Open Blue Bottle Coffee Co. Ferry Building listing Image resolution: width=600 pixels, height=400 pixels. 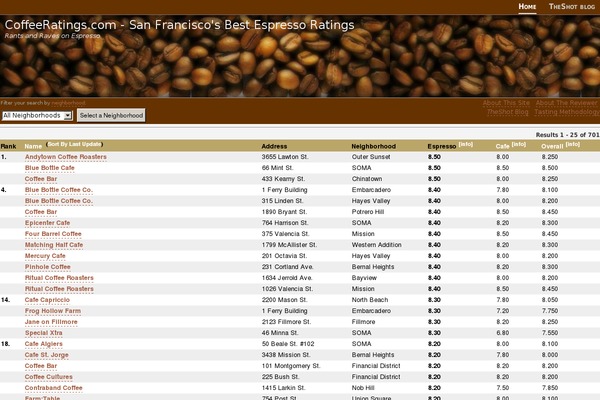(59, 190)
